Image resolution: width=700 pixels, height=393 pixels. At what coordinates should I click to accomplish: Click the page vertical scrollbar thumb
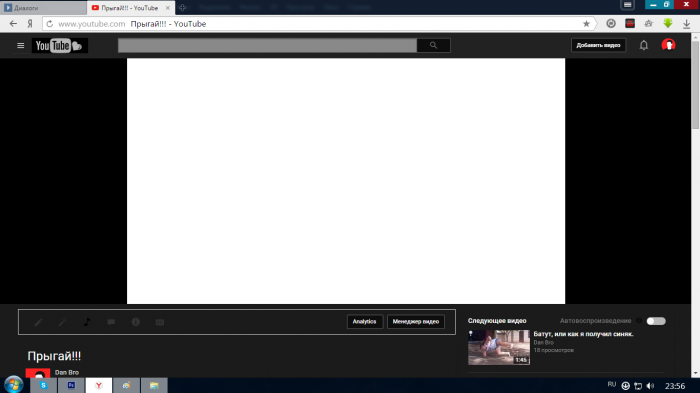(x=696, y=85)
